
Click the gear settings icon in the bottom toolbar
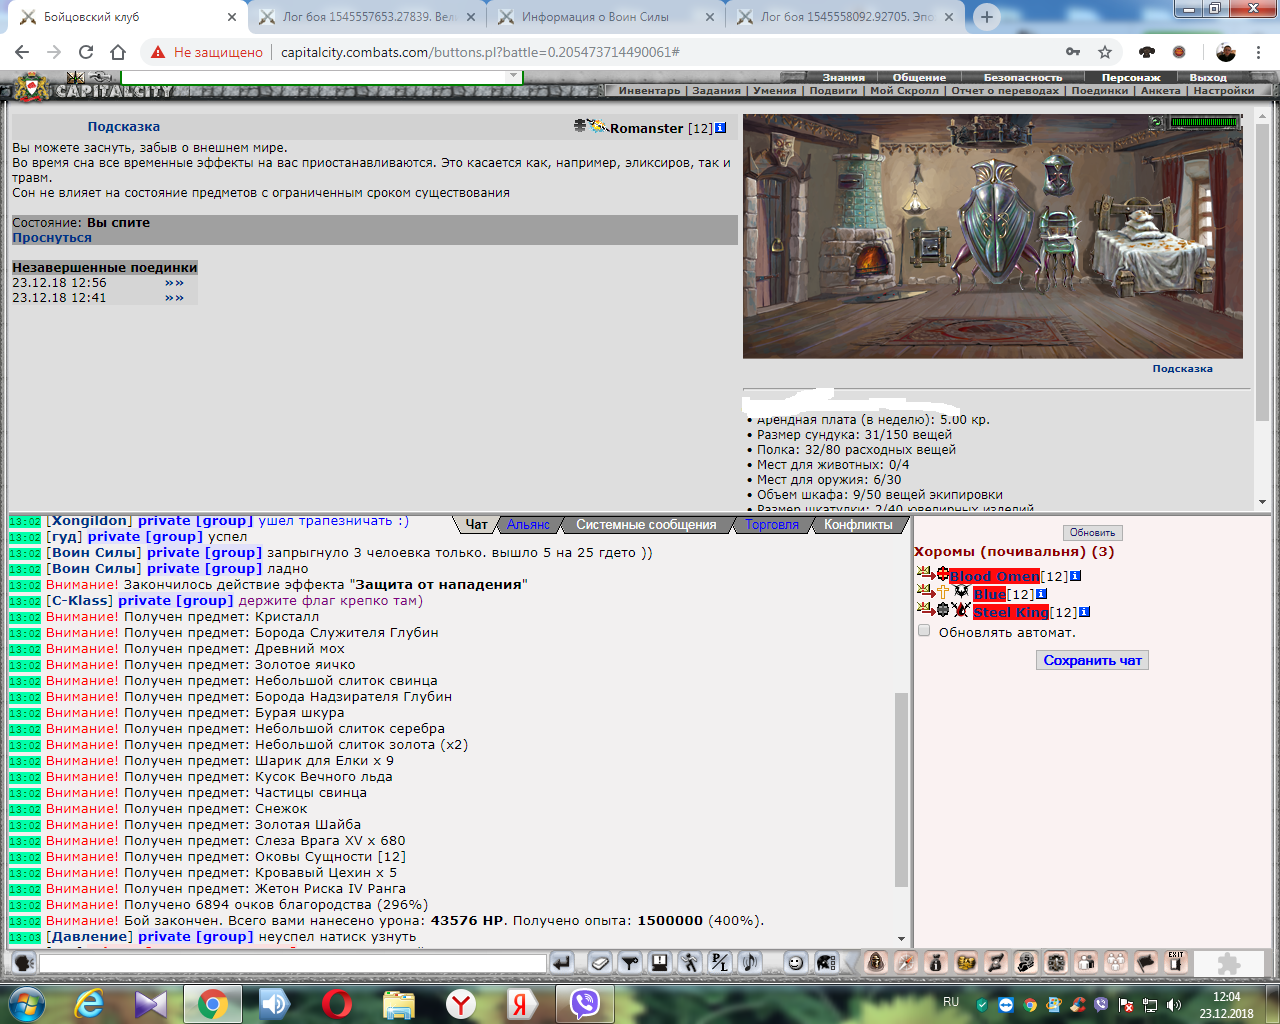(1056, 962)
